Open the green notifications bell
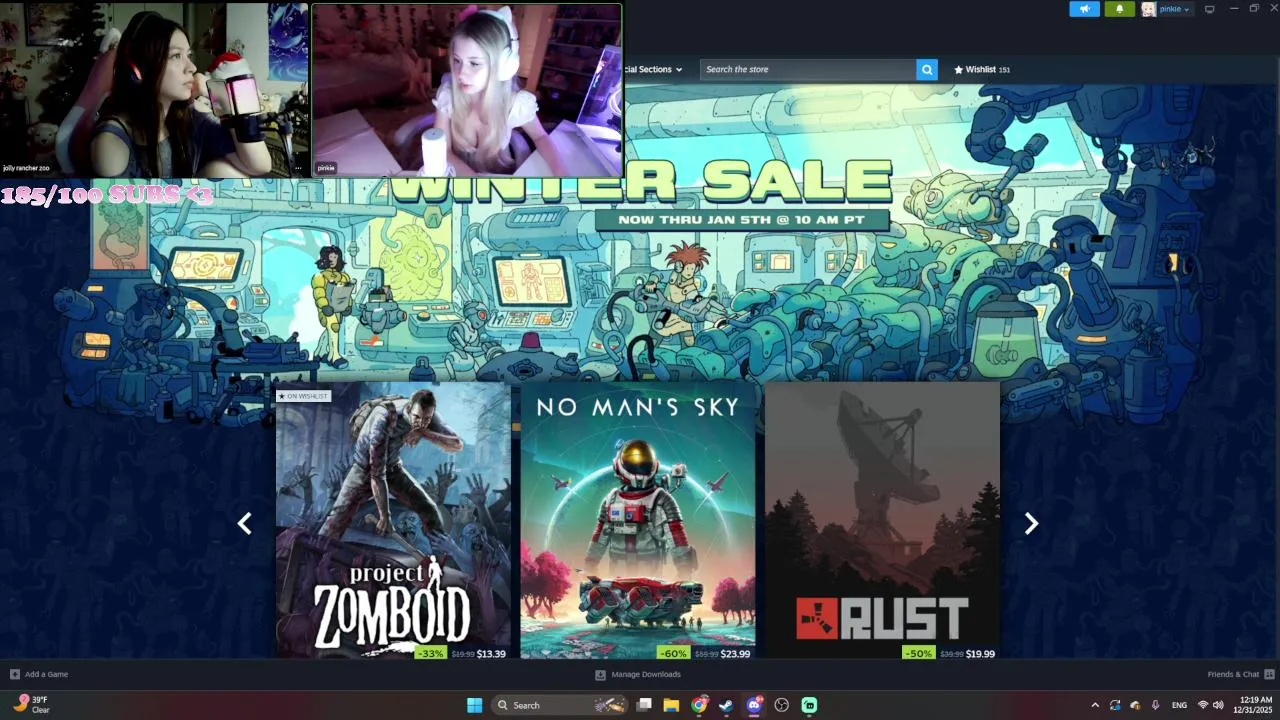The height and width of the screenshot is (720, 1280). (x=1119, y=9)
